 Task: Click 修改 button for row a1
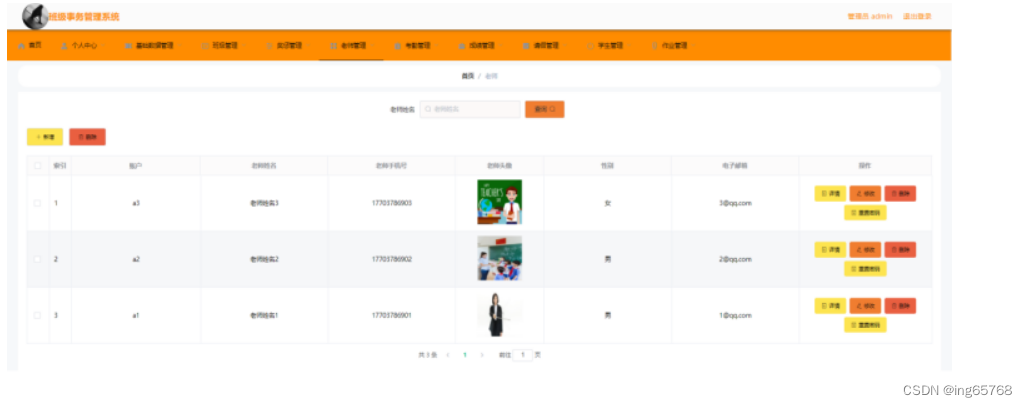(x=865, y=306)
